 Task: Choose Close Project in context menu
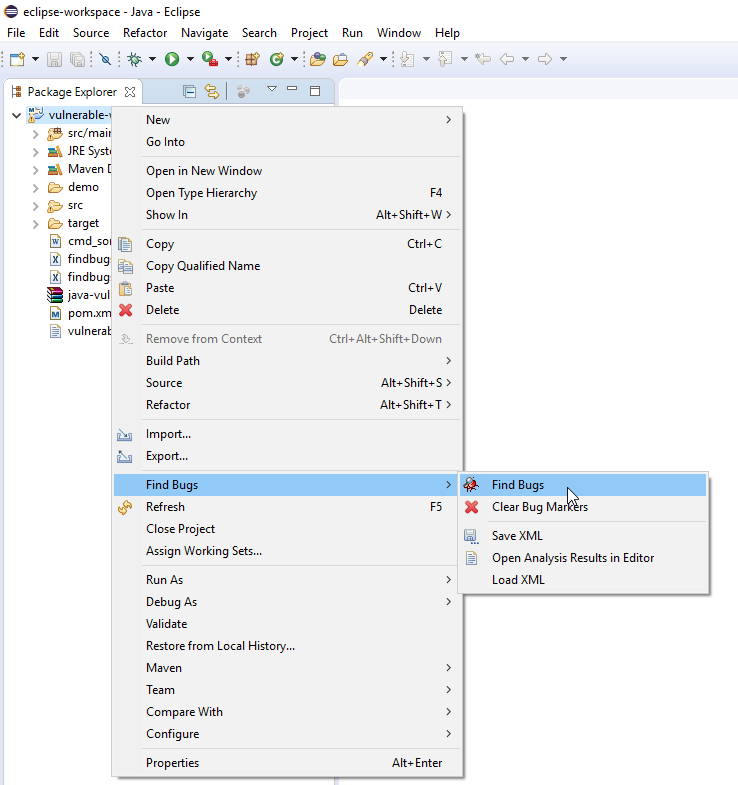(286, 529)
